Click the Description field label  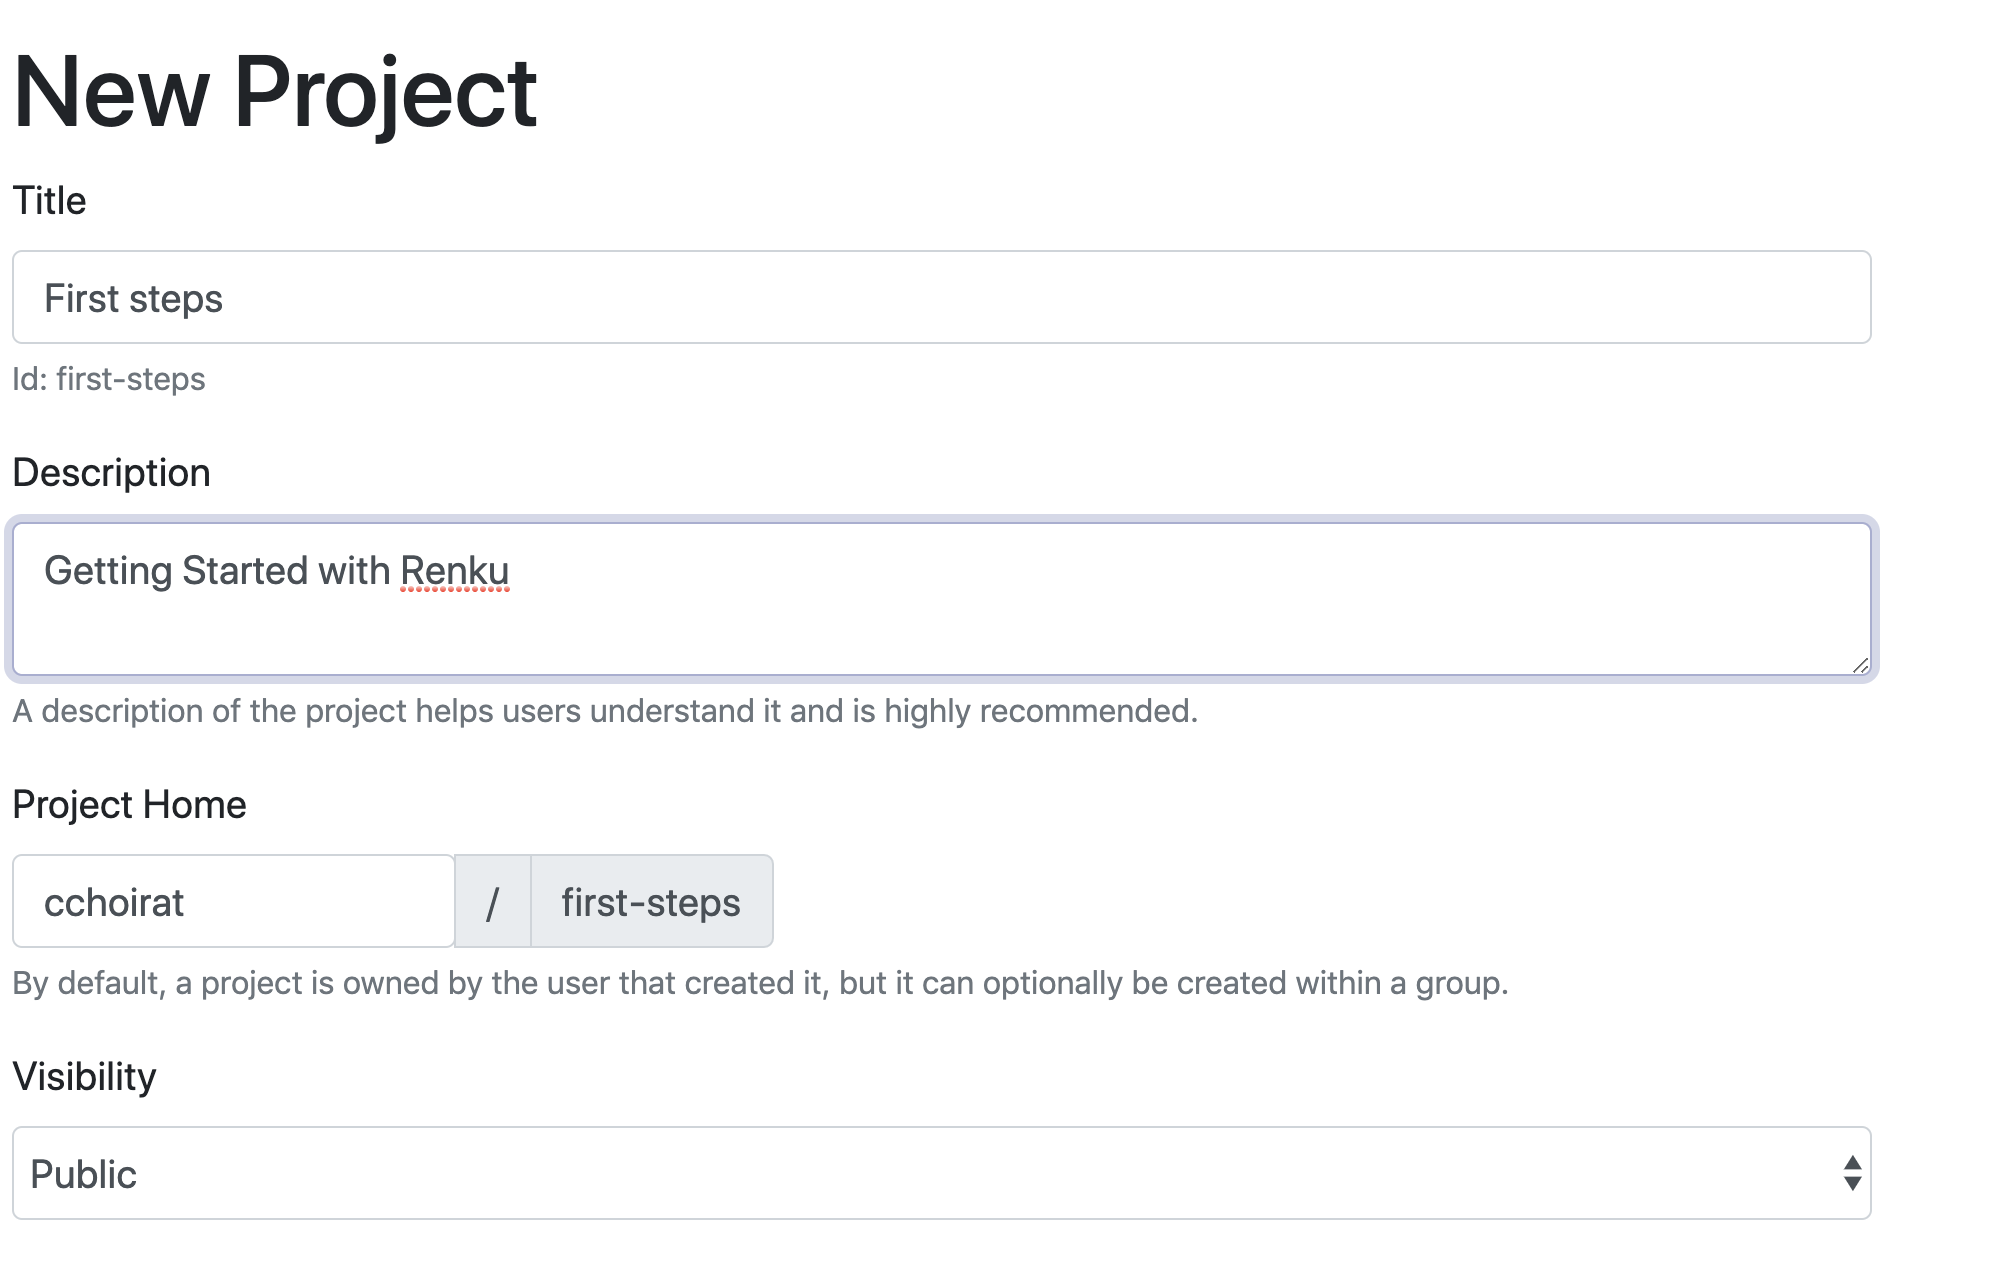110,471
